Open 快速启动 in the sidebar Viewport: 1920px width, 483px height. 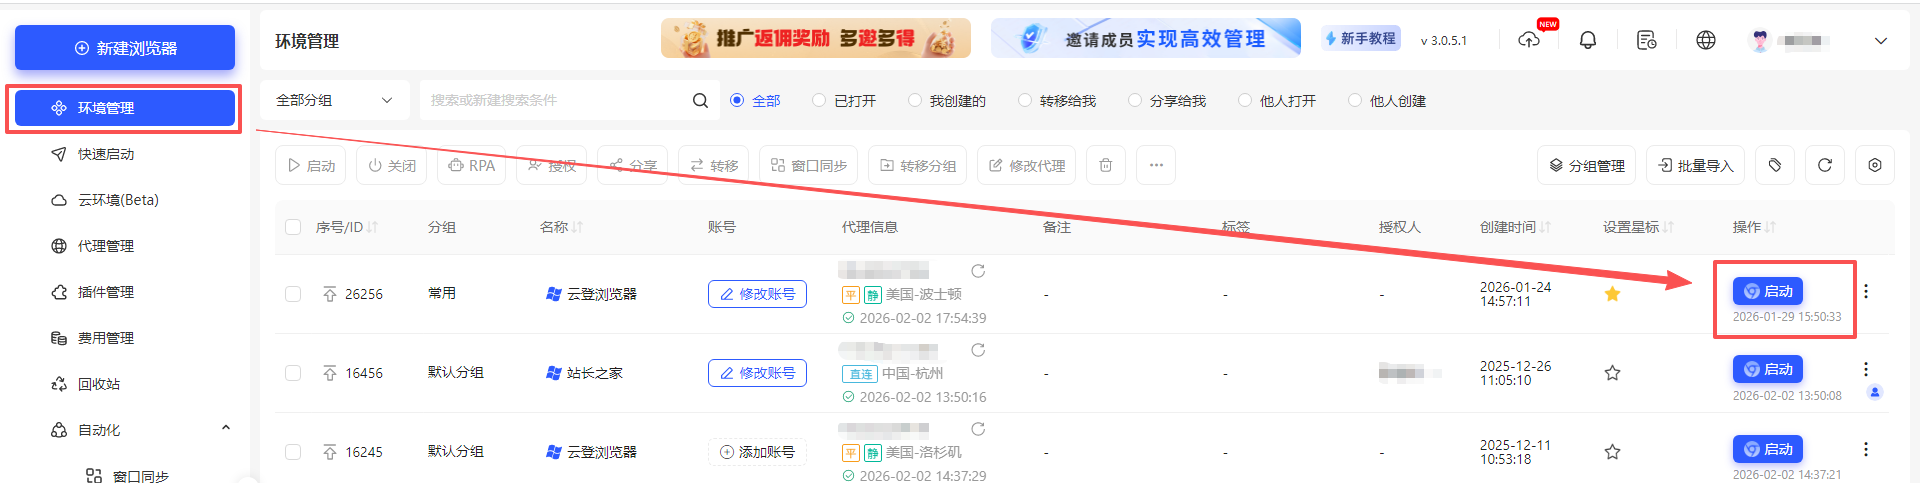(106, 154)
